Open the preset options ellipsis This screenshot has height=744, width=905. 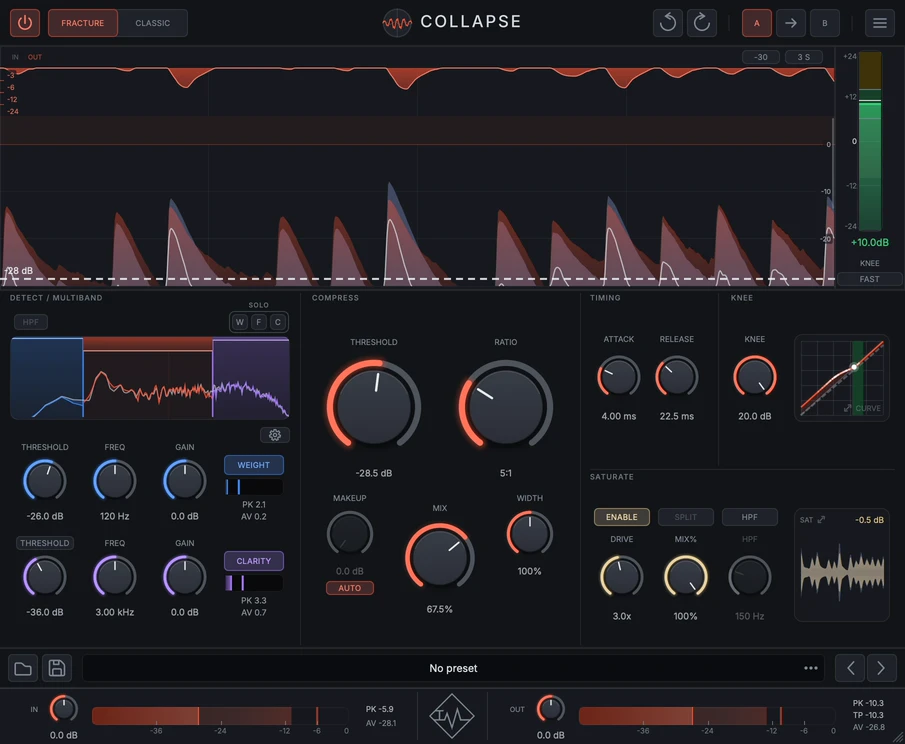811,668
